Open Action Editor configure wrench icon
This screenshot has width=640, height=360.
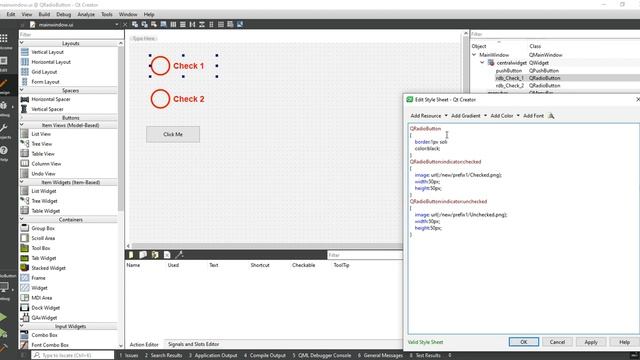(179, 255)
